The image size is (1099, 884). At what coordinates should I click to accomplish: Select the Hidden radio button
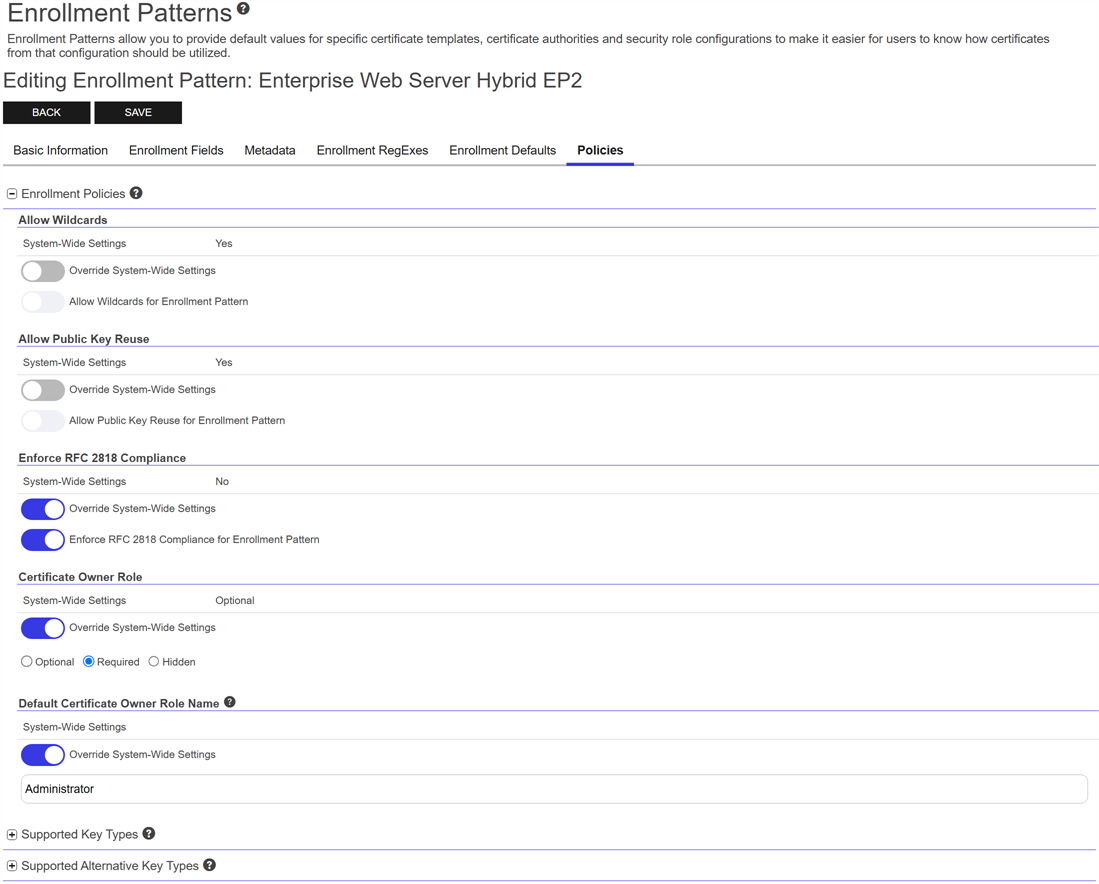click(x=154, y=662)
